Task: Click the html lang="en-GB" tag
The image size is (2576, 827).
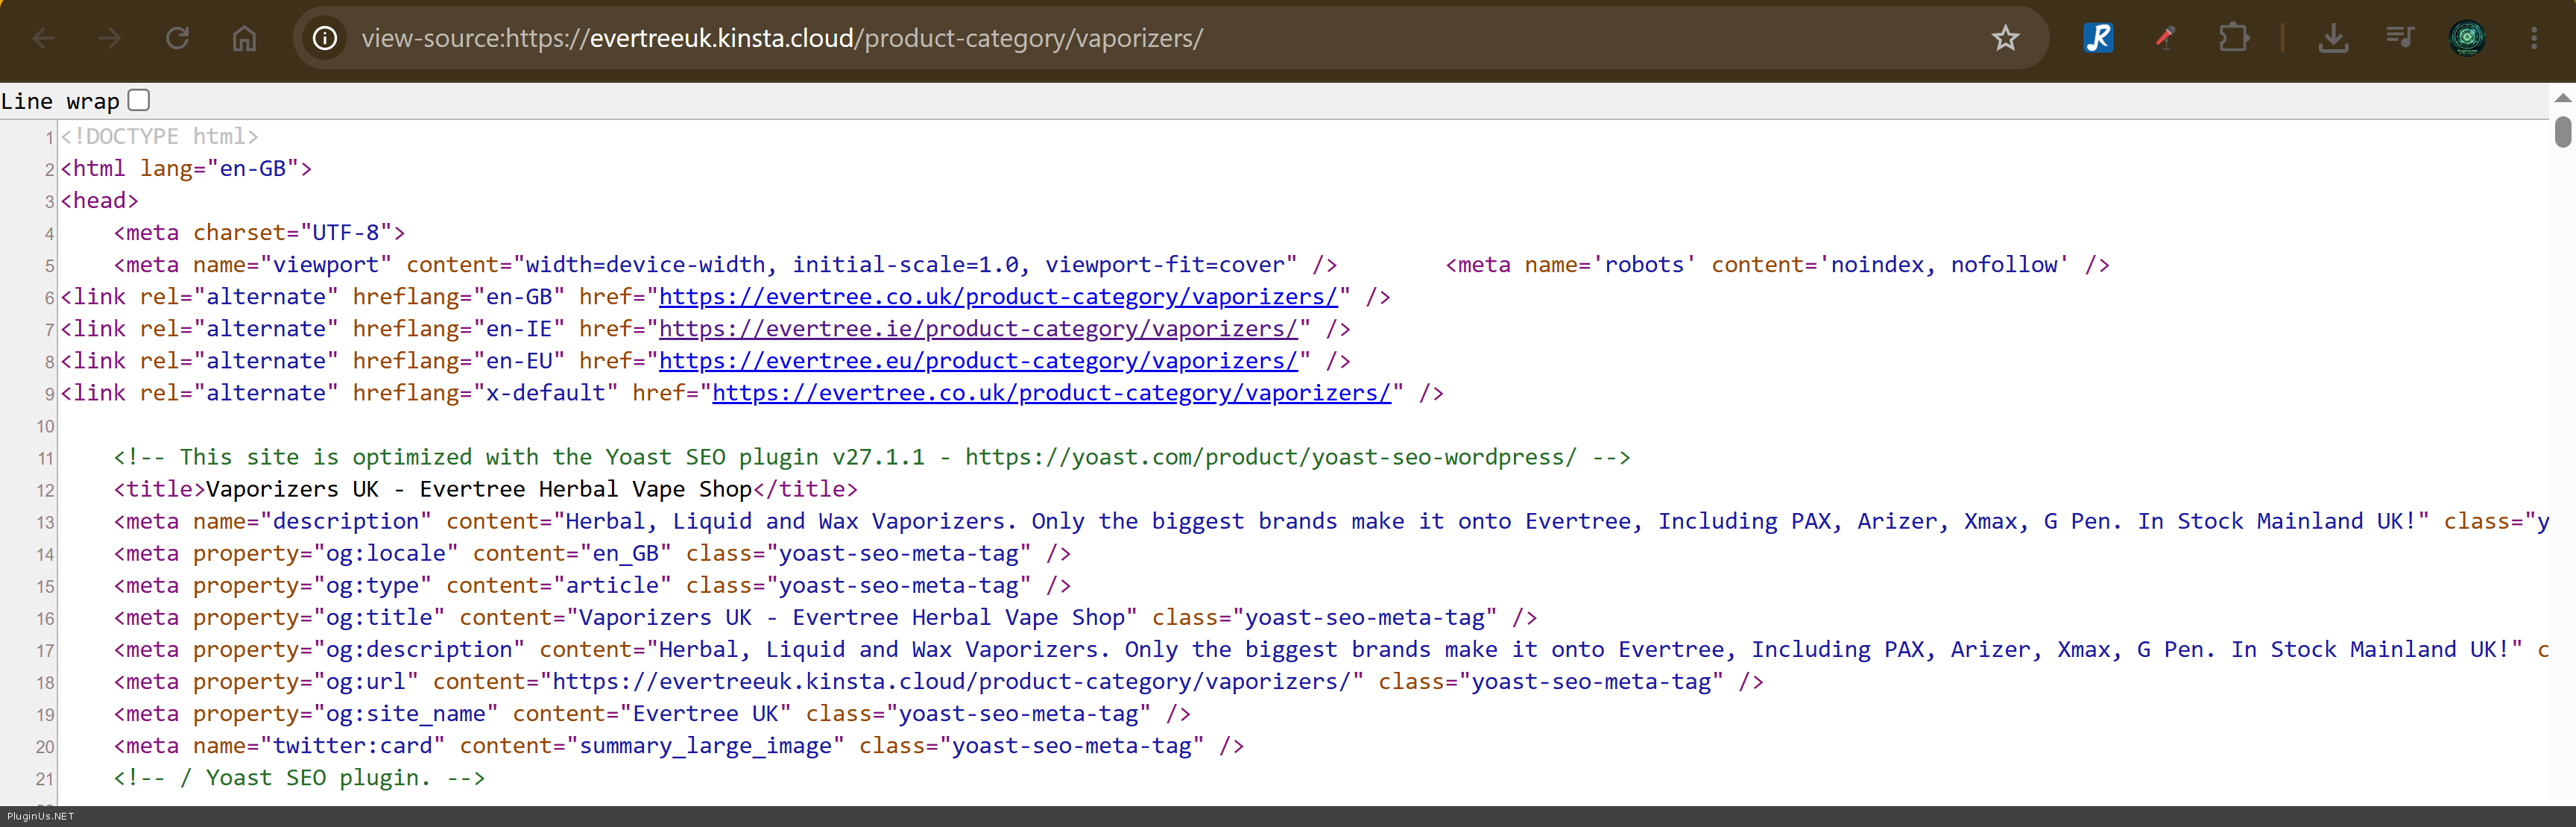Action: tap(186, 168)
